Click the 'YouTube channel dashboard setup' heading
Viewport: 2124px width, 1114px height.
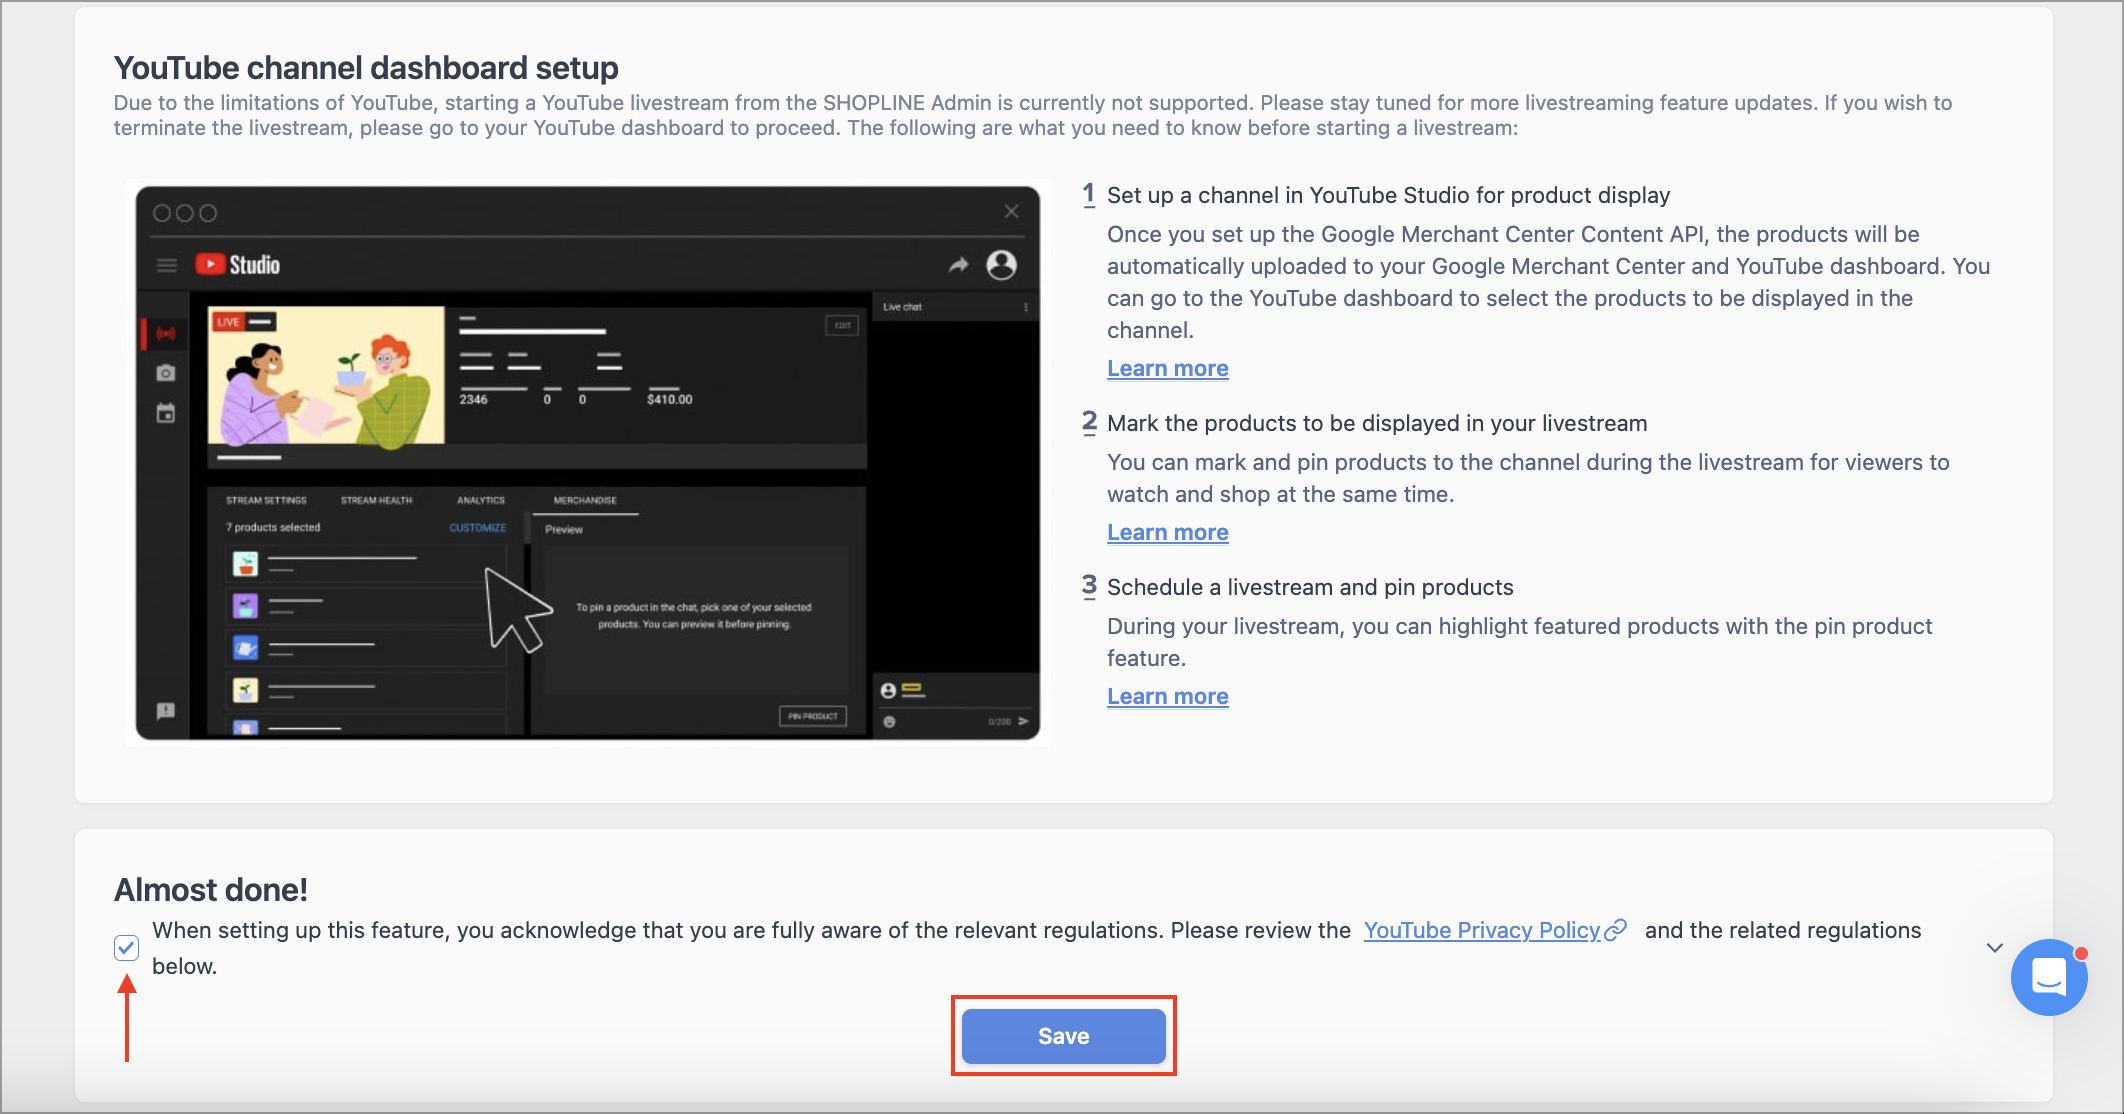pyautogui.click(x=366, y=67)
